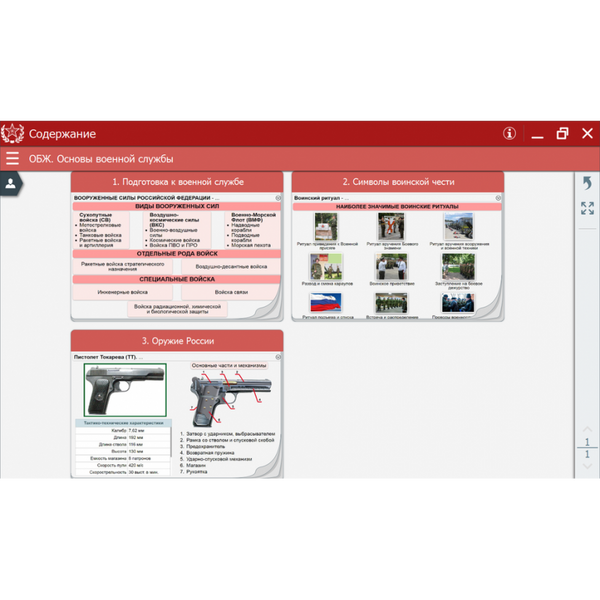This screenshot has height=600, width=600.
Task: Open the user profile side tab
Action: click(10, 183)
